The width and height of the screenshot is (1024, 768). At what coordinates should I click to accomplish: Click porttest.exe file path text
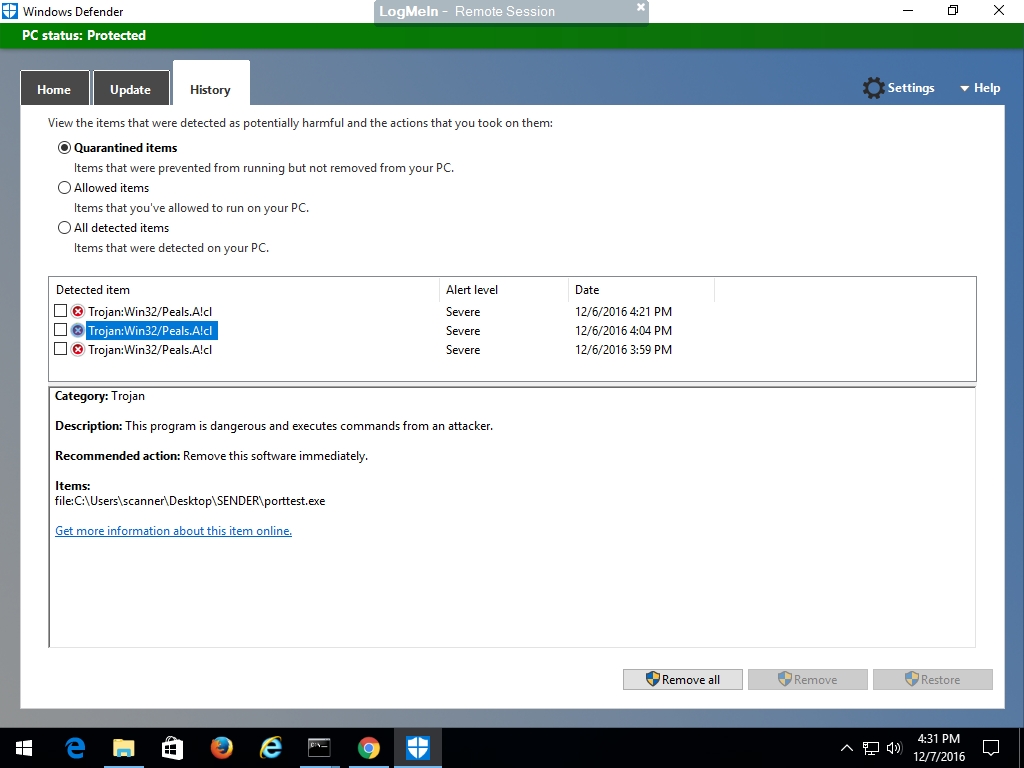point(190,501)
